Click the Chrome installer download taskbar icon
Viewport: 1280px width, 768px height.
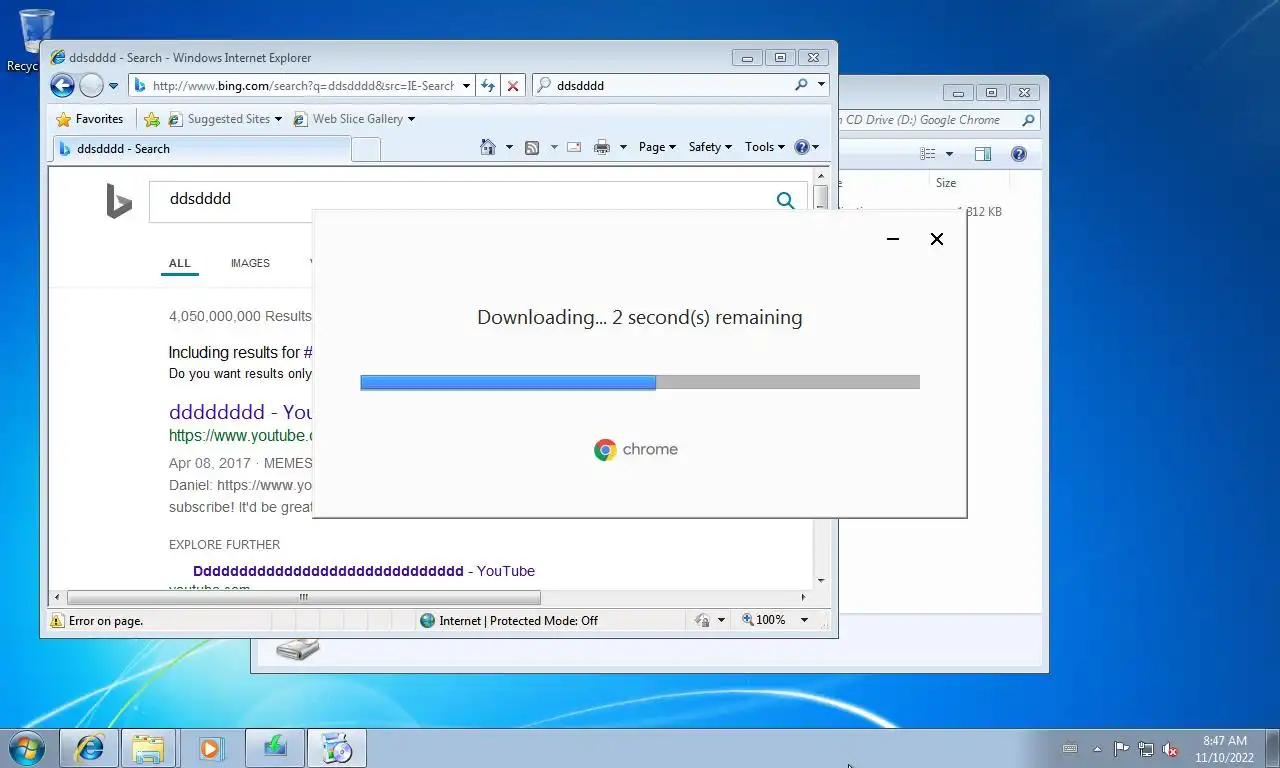(275, 748)
